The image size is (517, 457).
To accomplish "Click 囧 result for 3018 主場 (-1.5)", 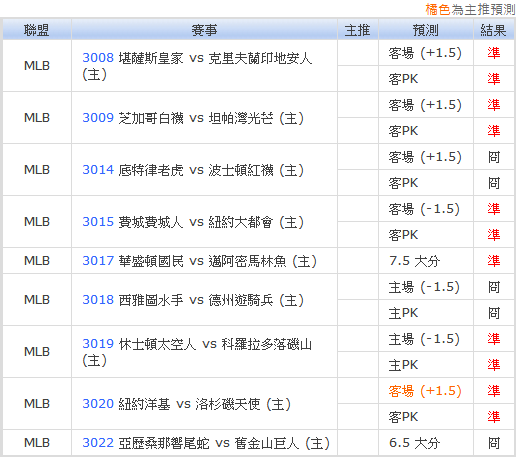I will pos(494,287).
